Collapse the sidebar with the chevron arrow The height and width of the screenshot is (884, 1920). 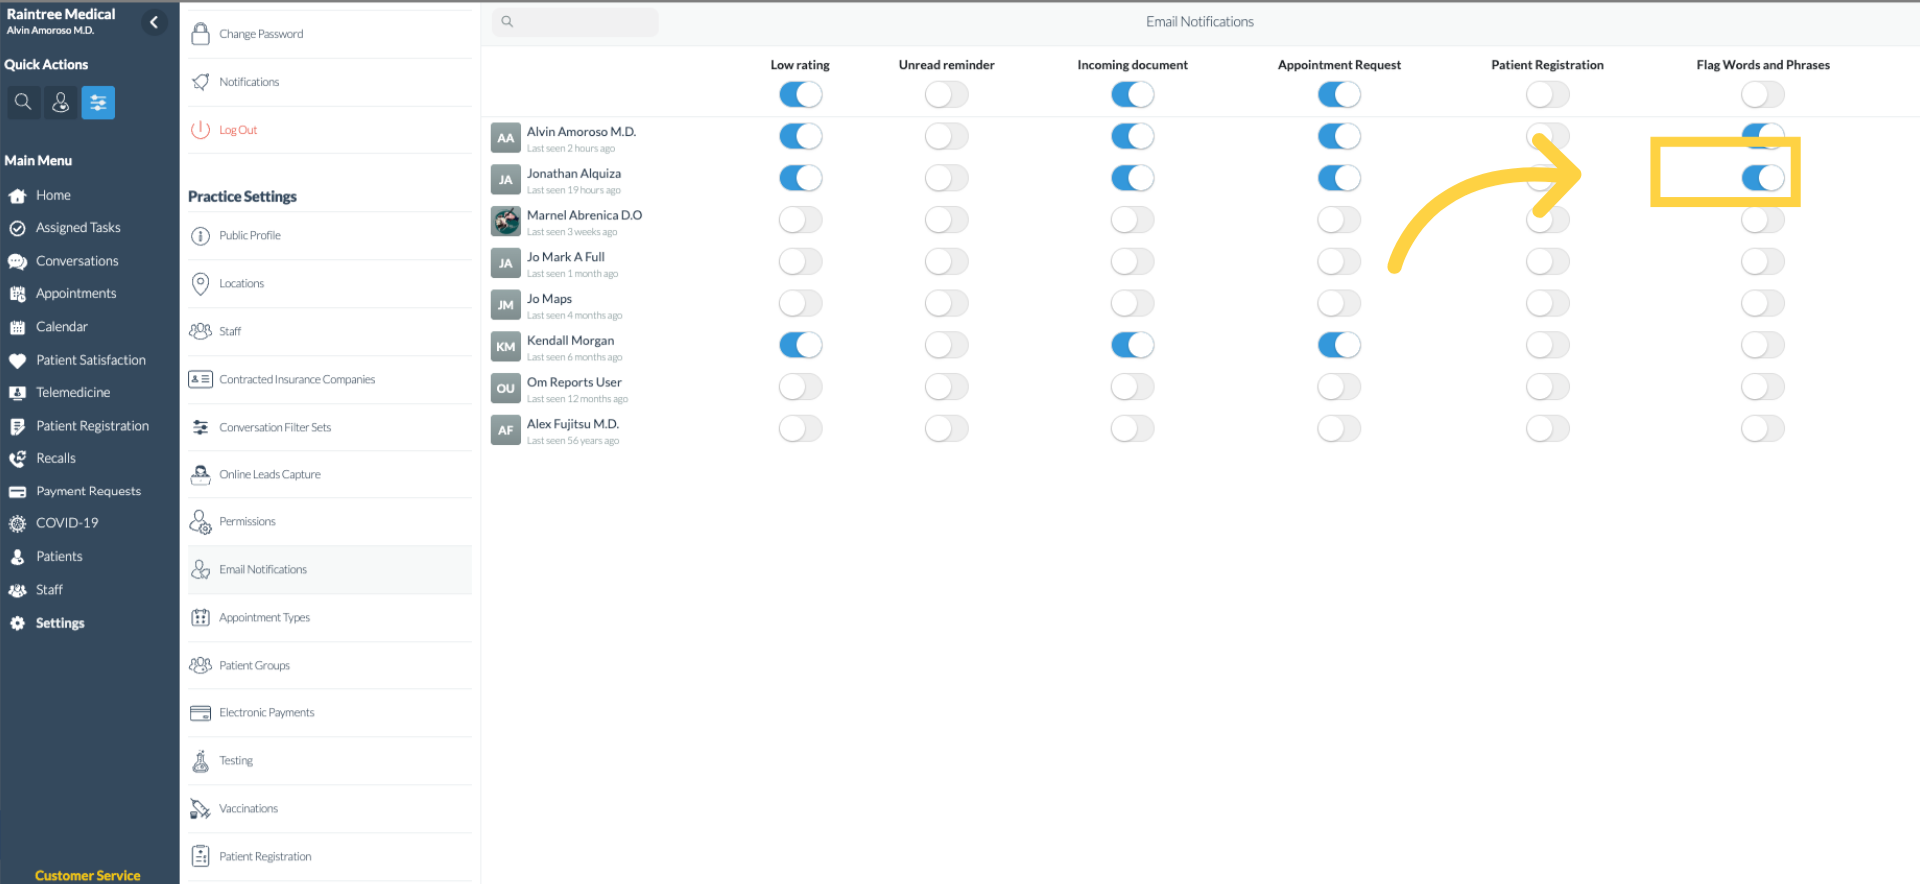[154, 22]
